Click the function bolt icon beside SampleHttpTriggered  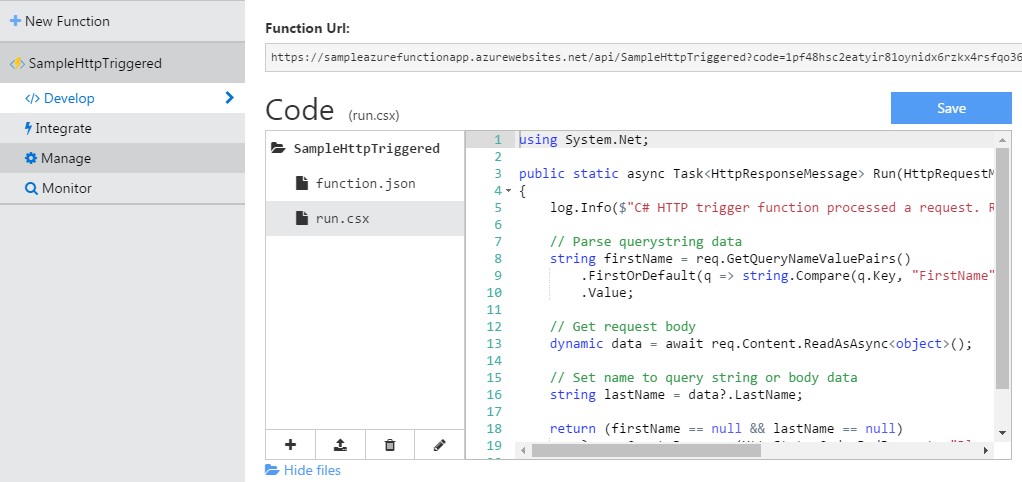tap(18, 63)
